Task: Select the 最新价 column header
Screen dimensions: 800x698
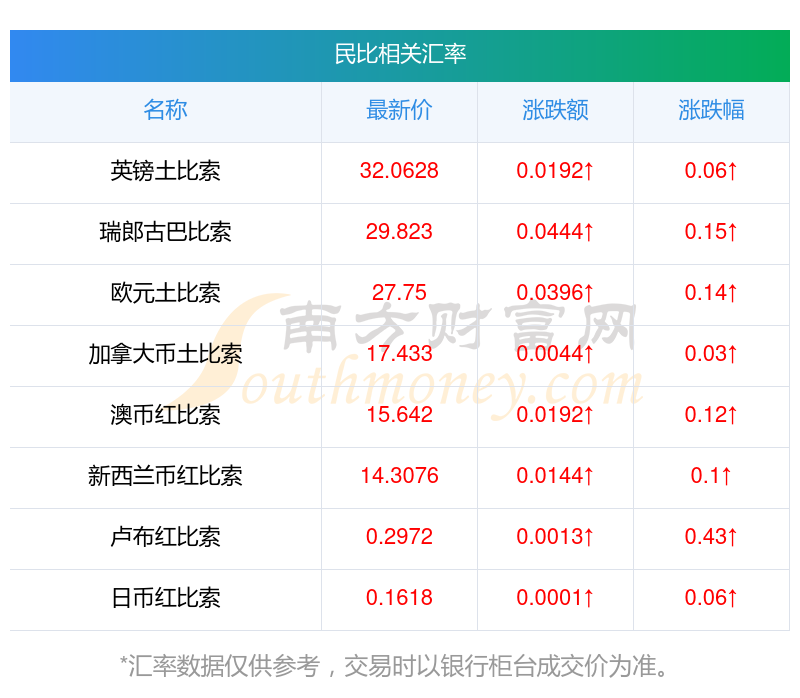Action: [x=399, y=110]
